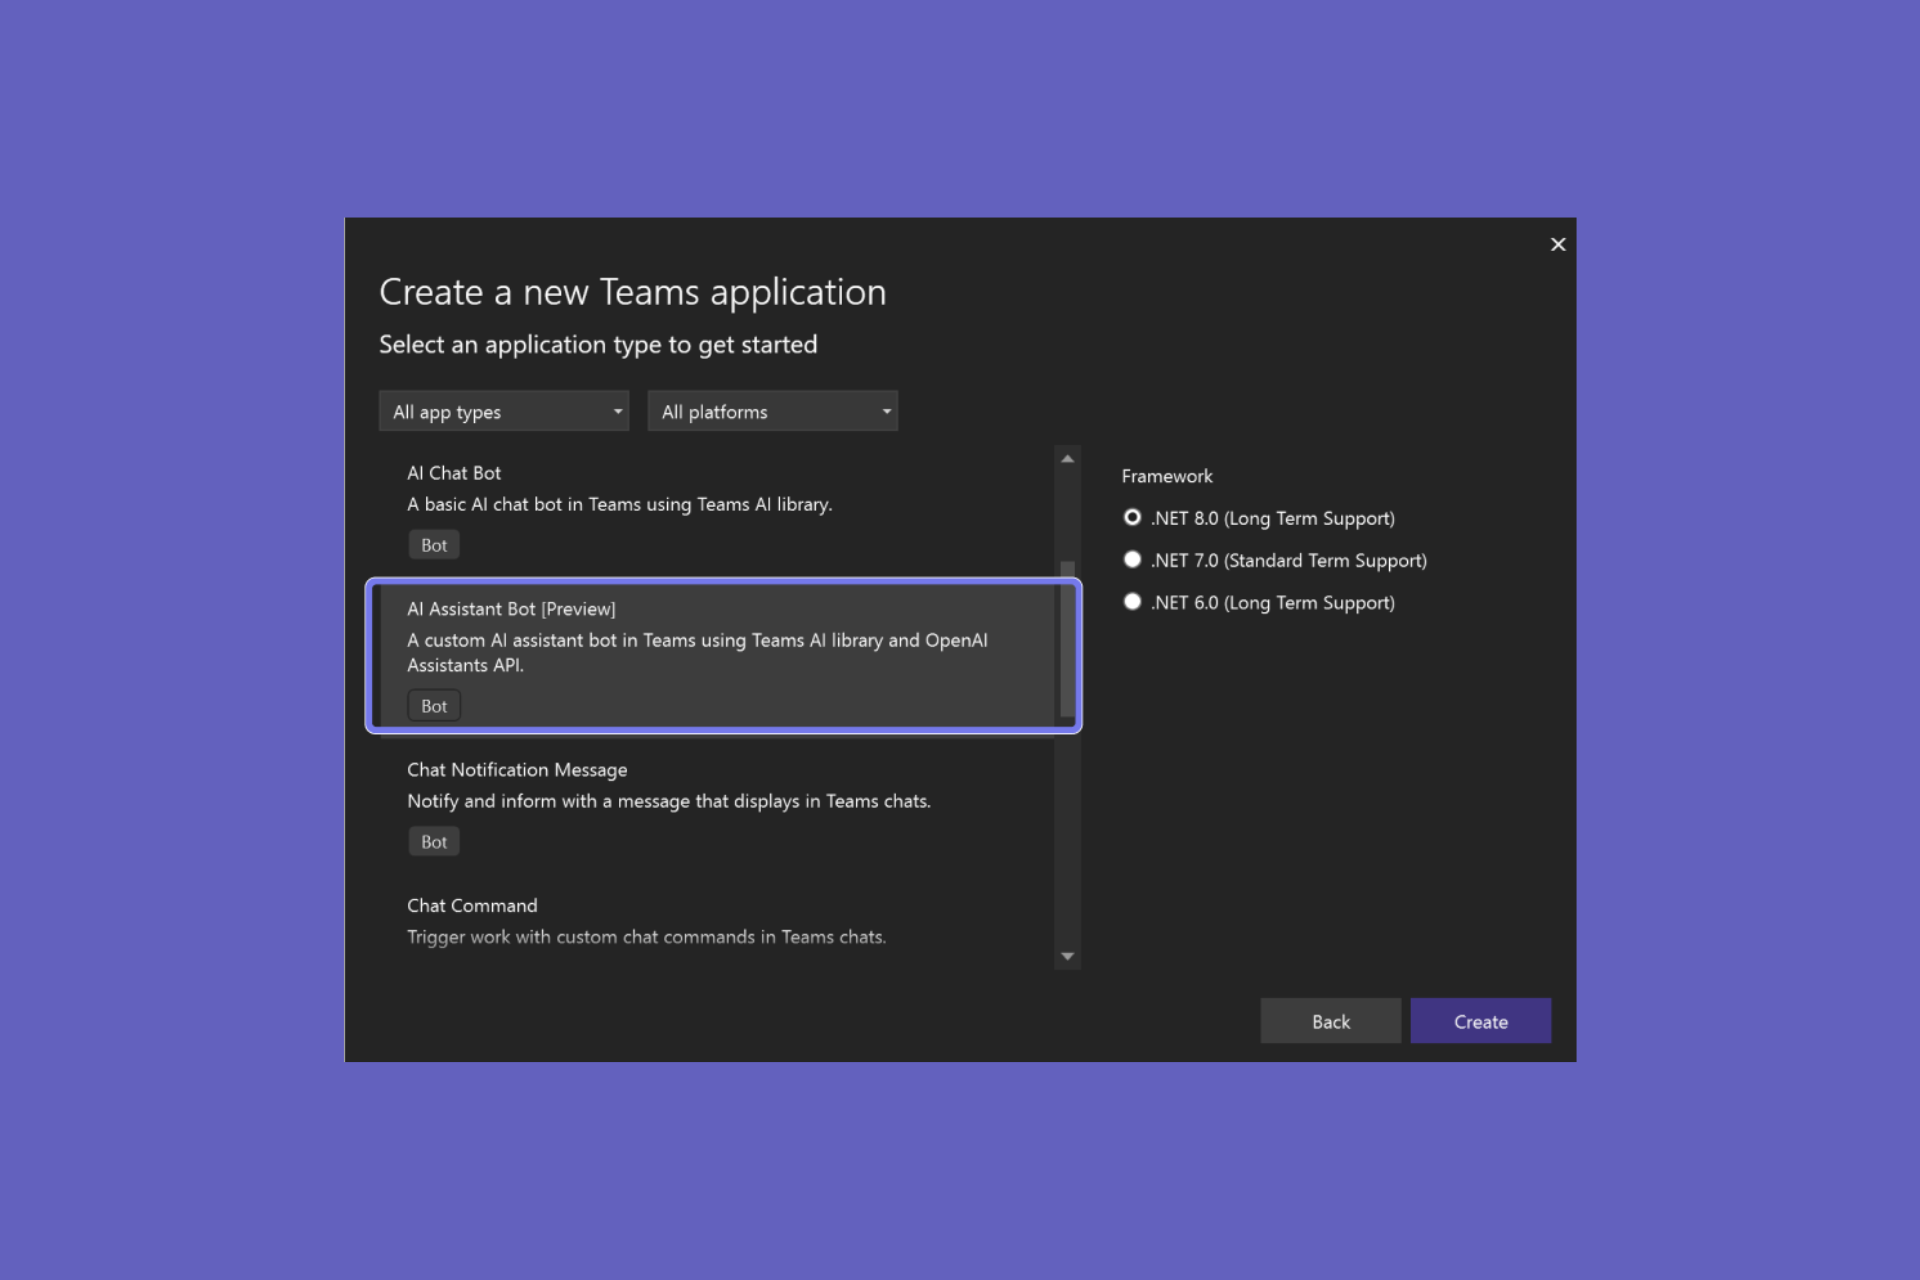1920x1280 pixels.
Task: Click the Bot tag under AI Chat Bot
Action: coord(434,545)
